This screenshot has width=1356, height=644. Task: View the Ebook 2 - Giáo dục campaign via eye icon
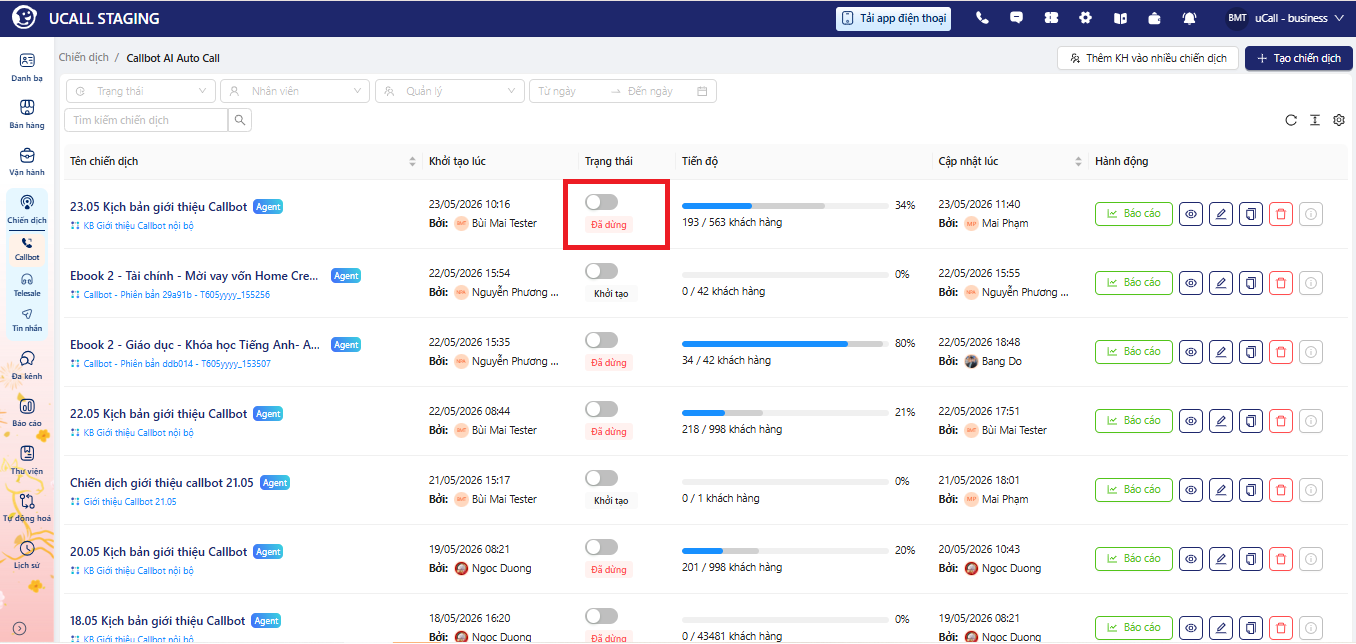(x=1190, y=352)
